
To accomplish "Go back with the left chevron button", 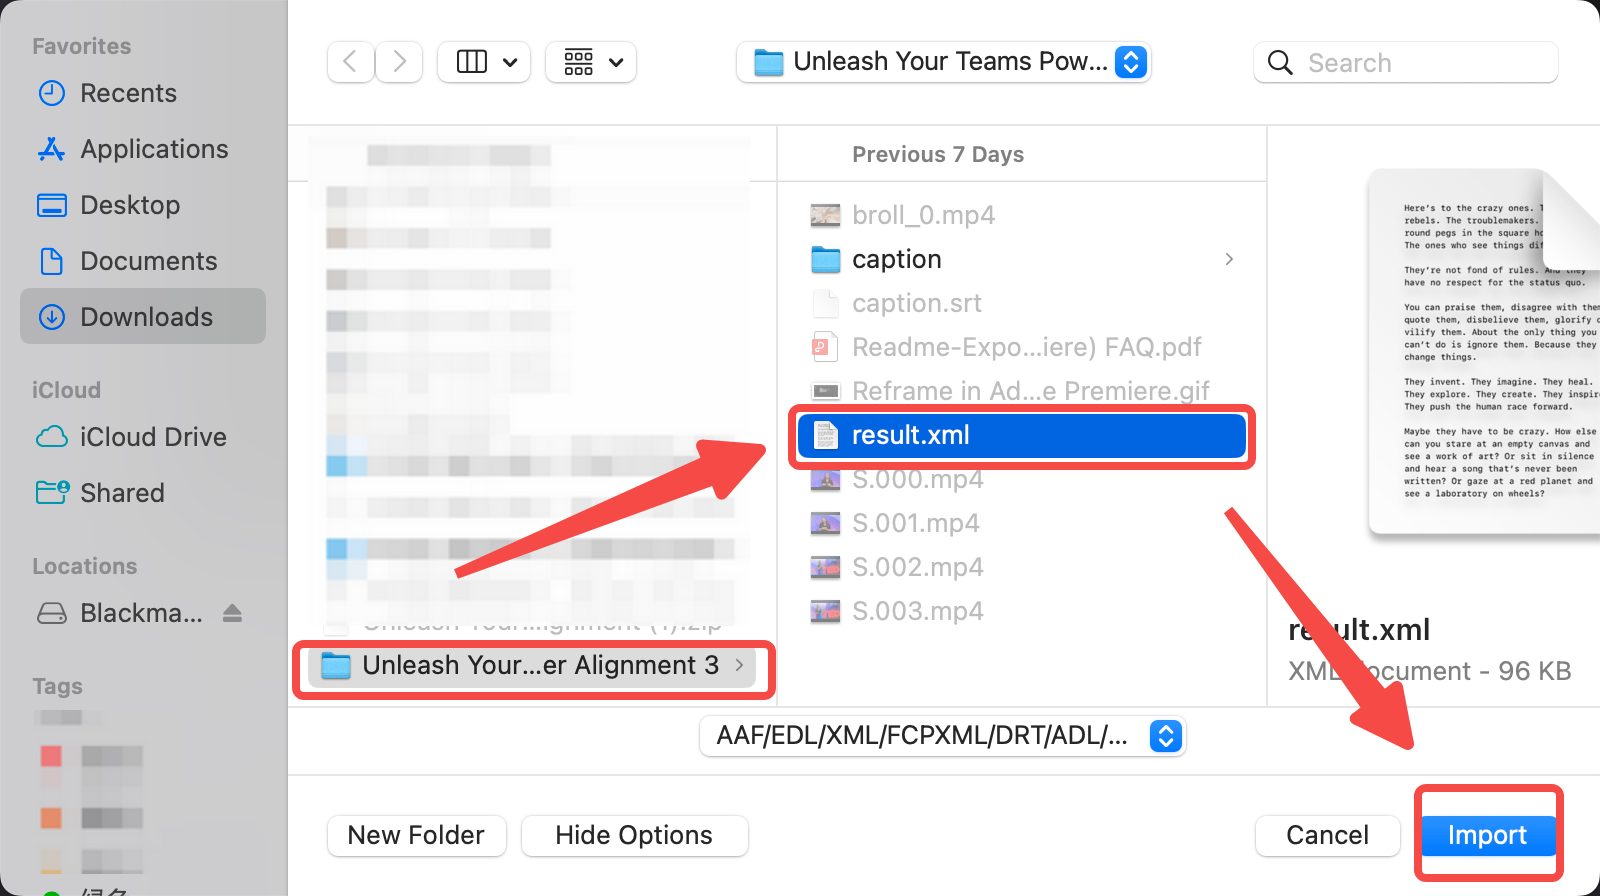I will tap(350, 62).
